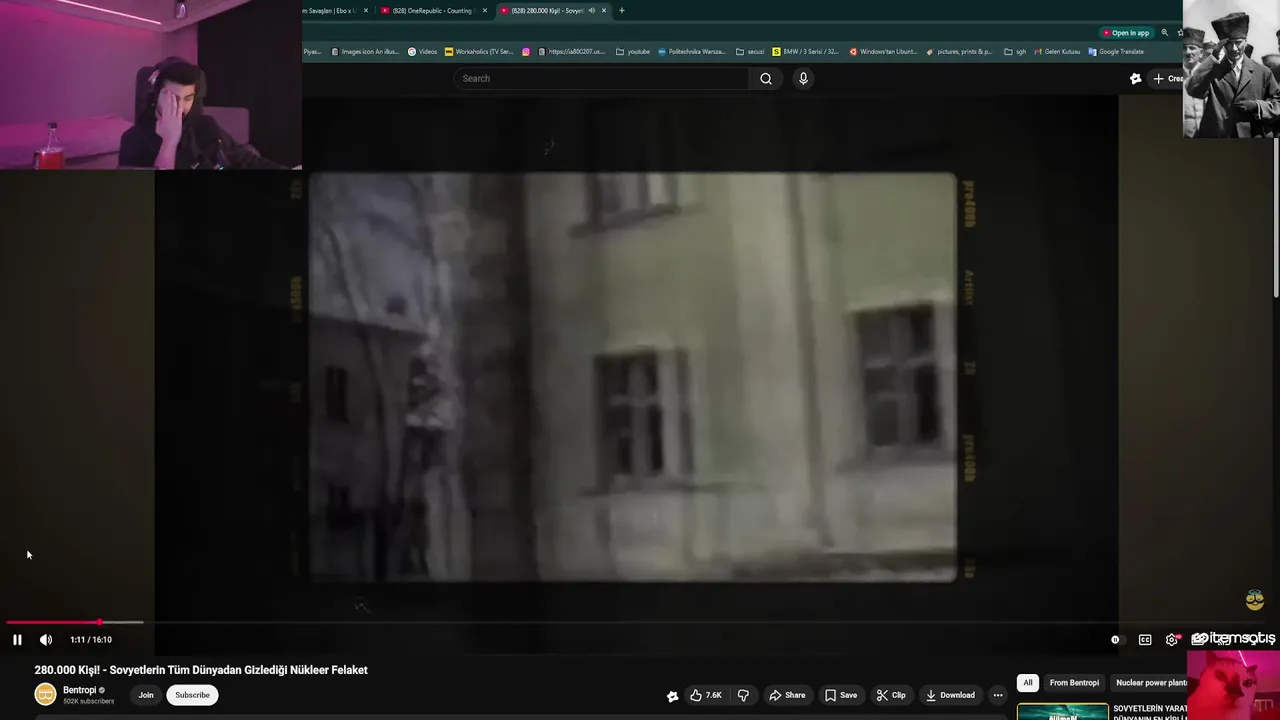Screen dimensions: 1280x720
Task: Open the recommended SOVYETLERIN video thumbnail
Action: click(x=1062, y=712)
